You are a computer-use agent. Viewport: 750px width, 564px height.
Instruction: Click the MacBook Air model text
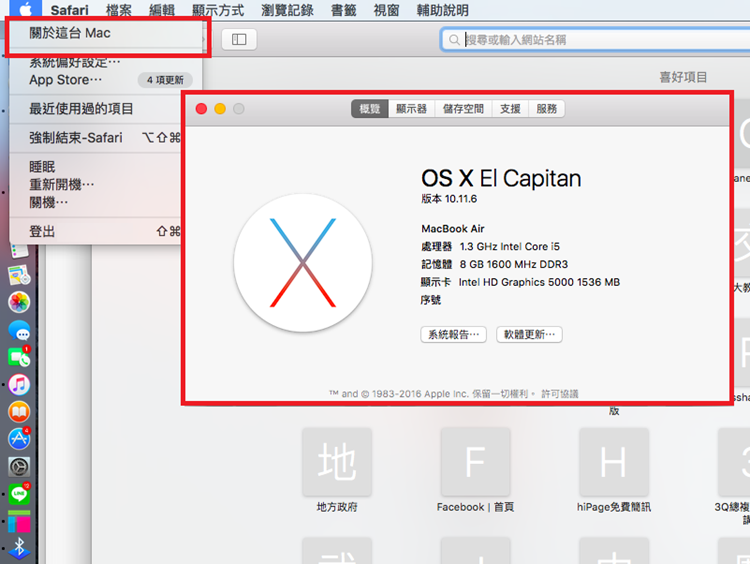(452, 229)
